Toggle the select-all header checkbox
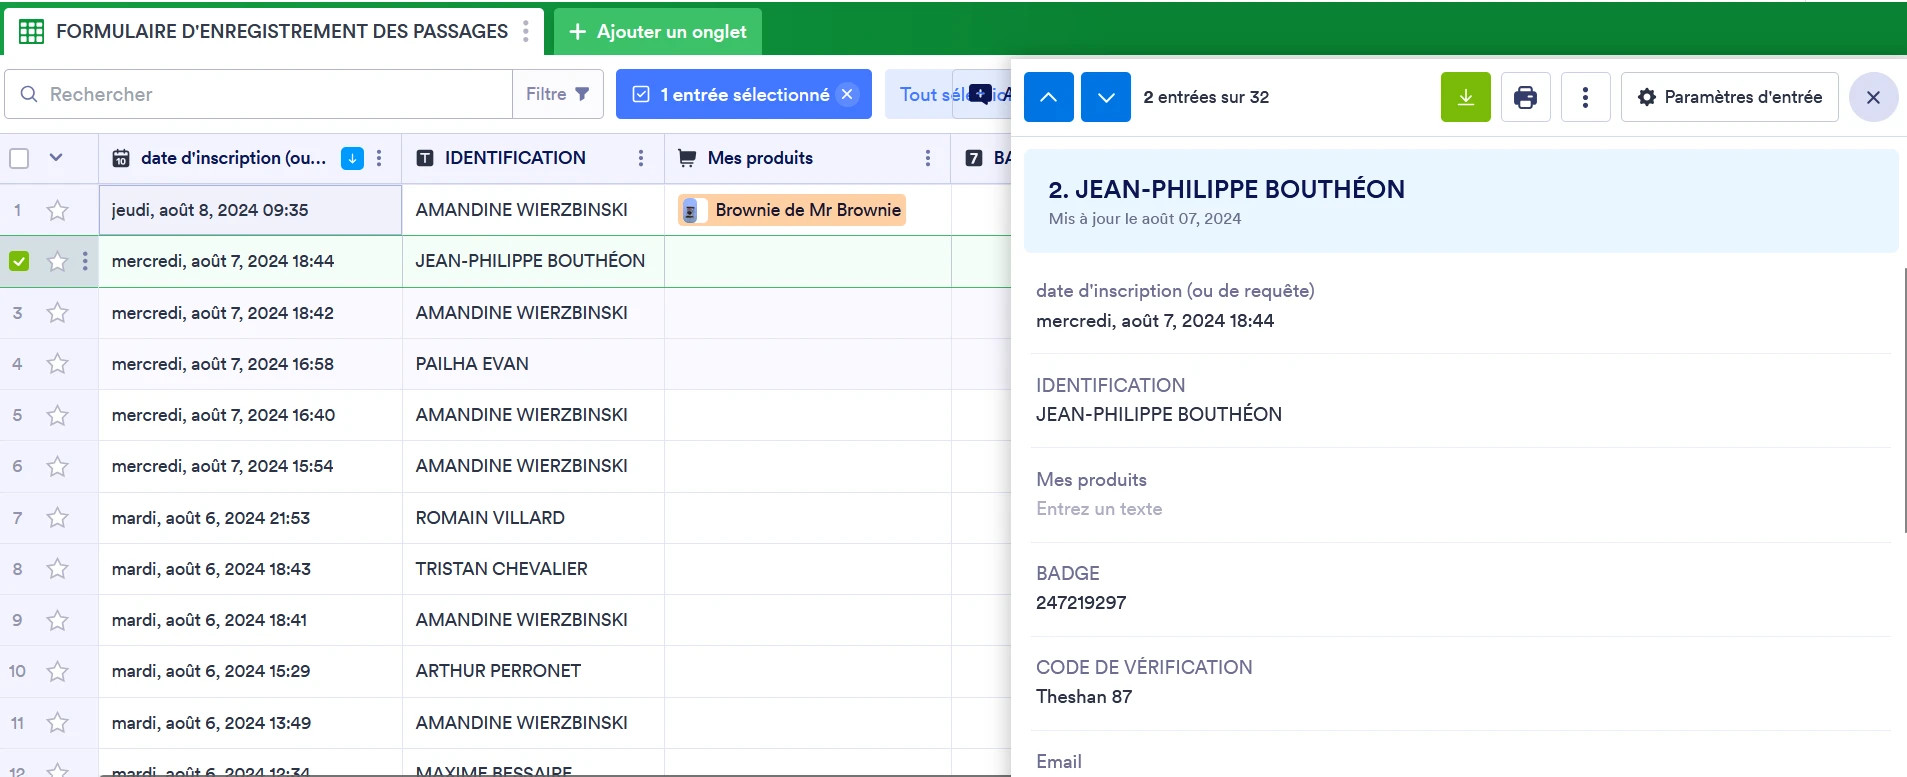Screen dimensions: 1907x777 coord(19,158)
